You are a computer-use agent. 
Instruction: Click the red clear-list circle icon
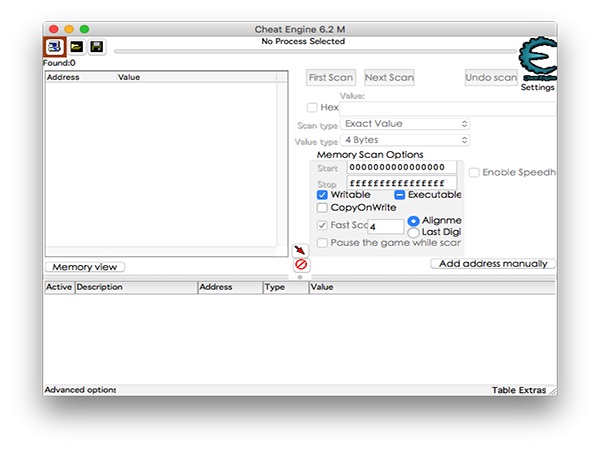pos(301,264)
